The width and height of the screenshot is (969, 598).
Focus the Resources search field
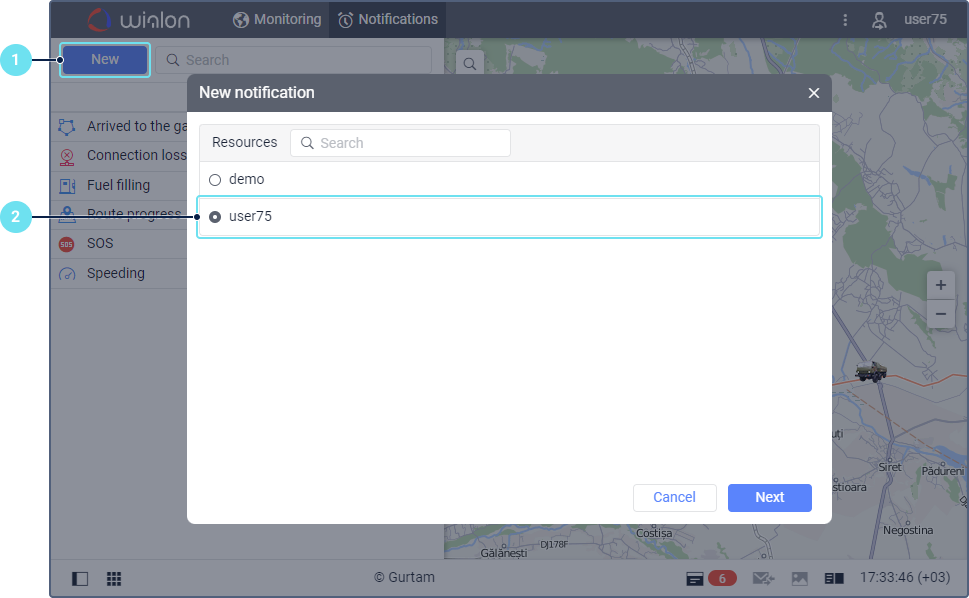[400, 143]
